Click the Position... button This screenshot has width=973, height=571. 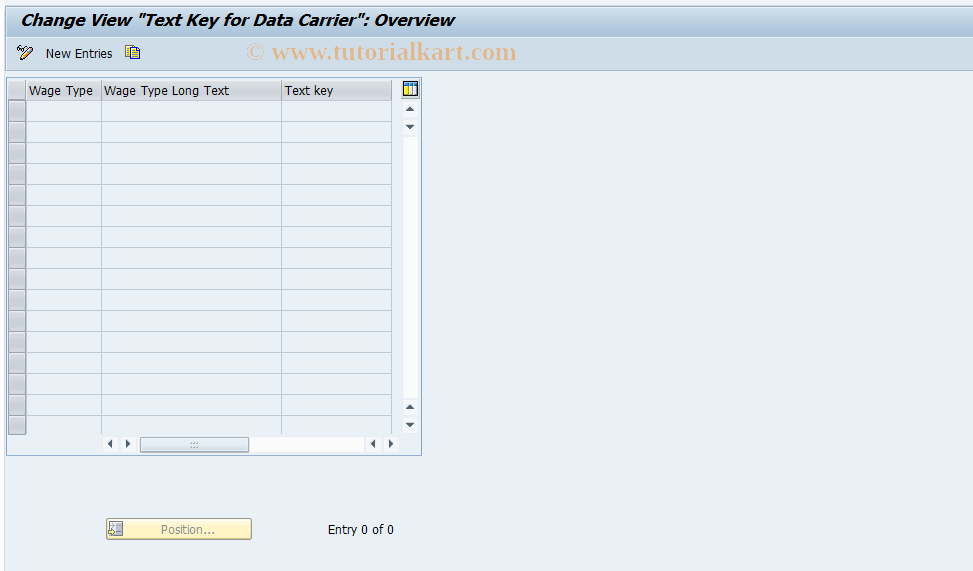[179, 529]
